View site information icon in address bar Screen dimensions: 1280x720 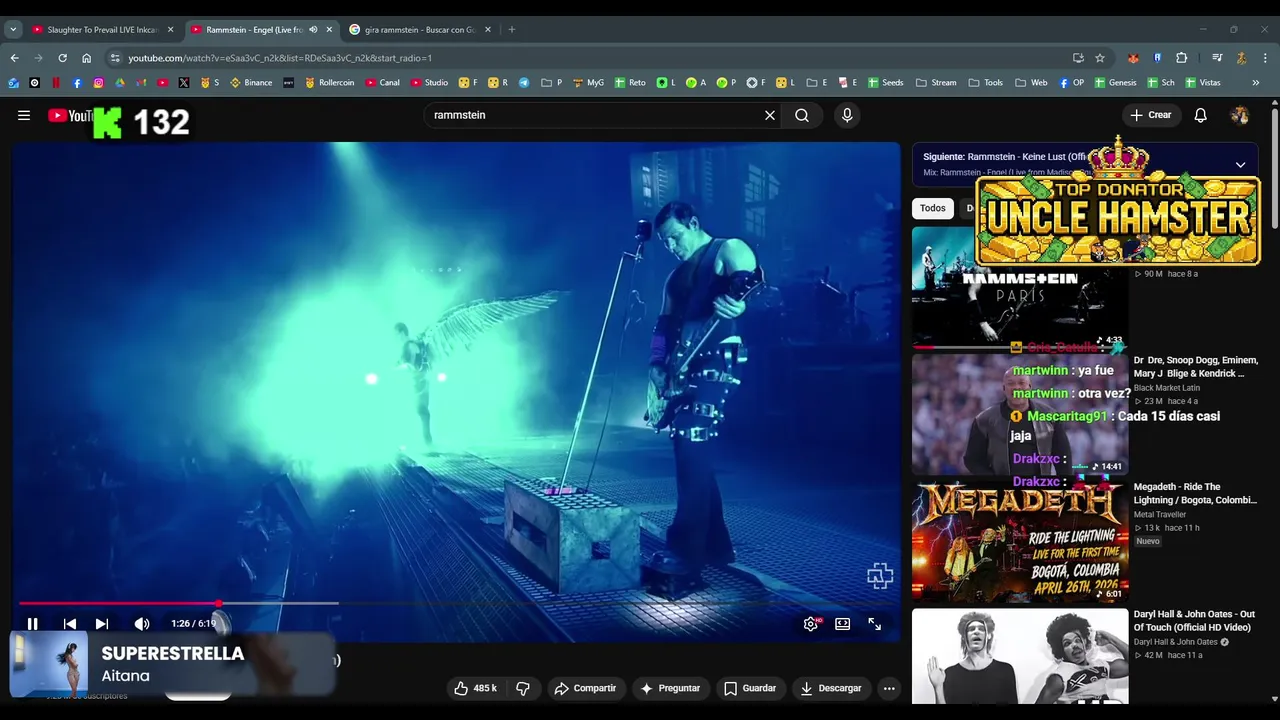pos(115,58)
